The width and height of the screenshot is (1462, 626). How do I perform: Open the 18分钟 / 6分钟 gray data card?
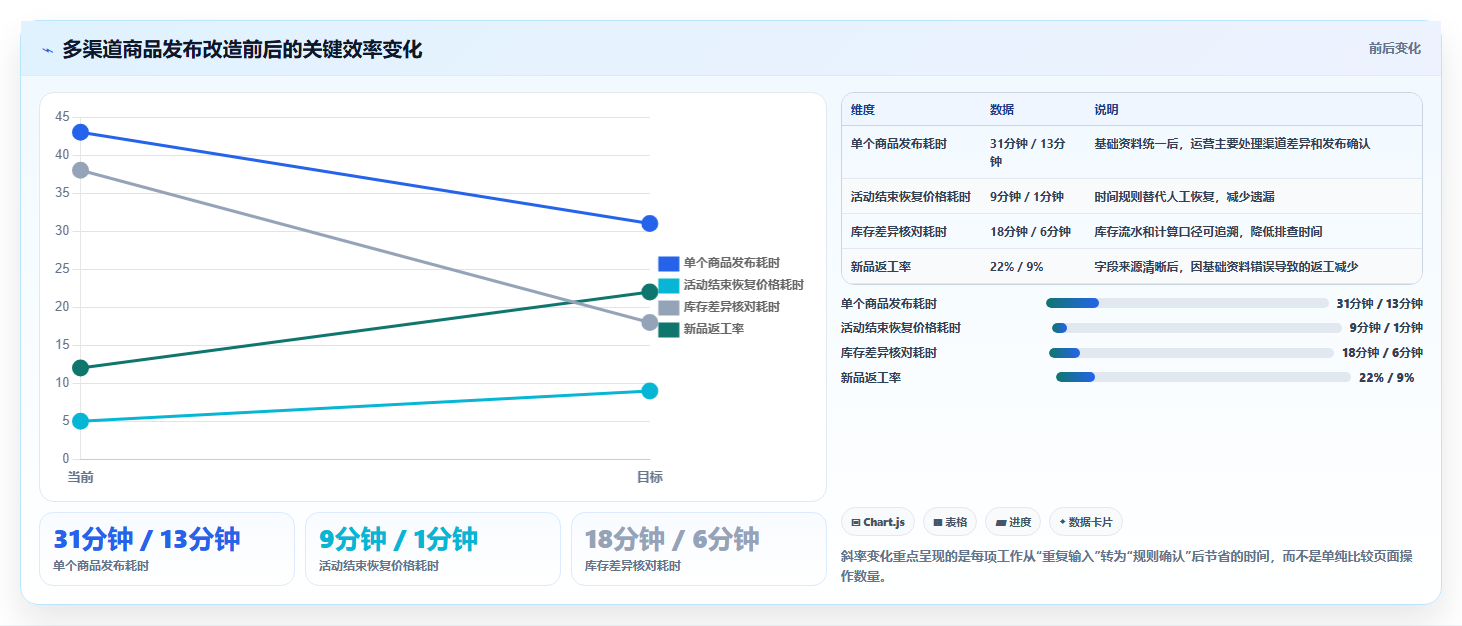[x=699, y=549]
